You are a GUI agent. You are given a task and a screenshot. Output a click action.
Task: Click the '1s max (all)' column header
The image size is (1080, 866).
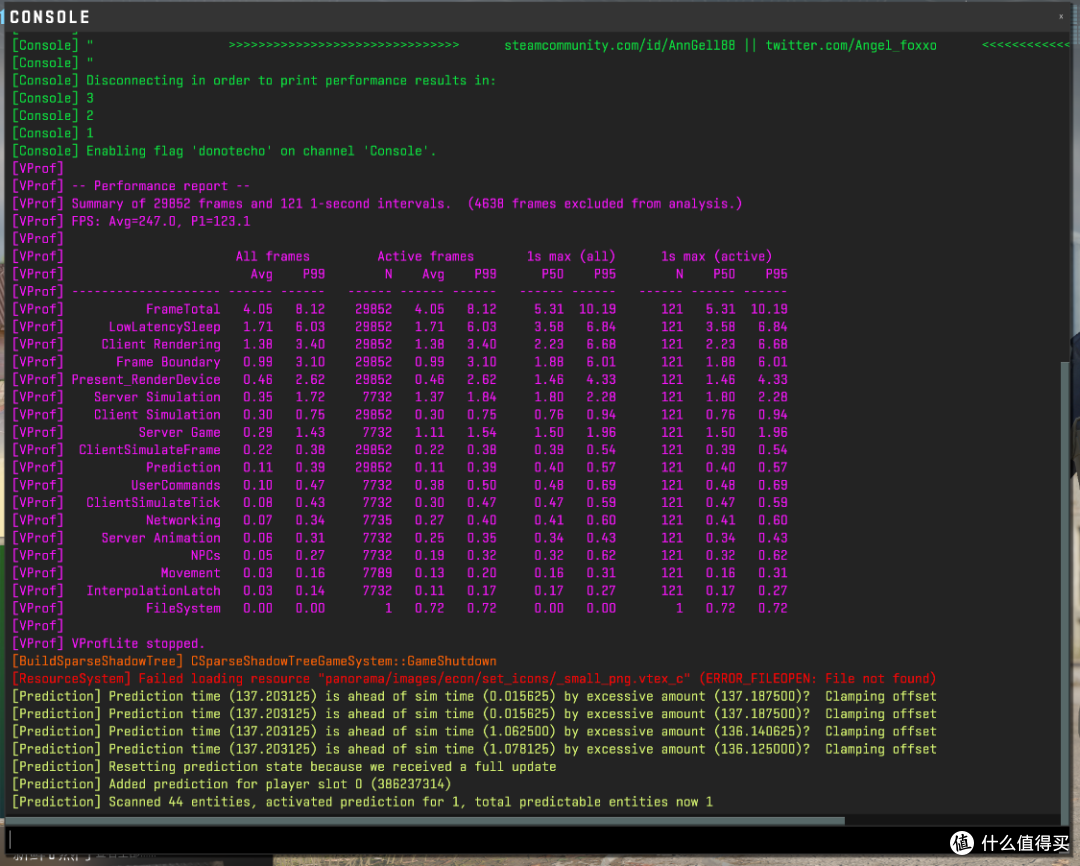[x=571, y=256]
